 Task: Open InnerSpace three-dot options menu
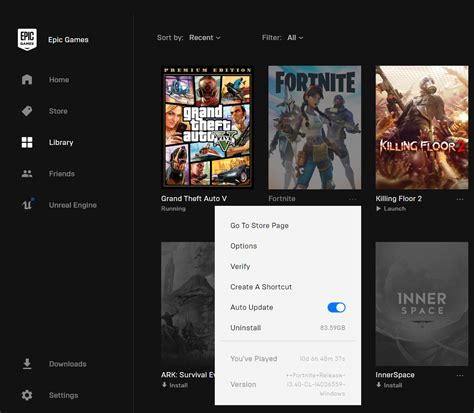point(460,375)
